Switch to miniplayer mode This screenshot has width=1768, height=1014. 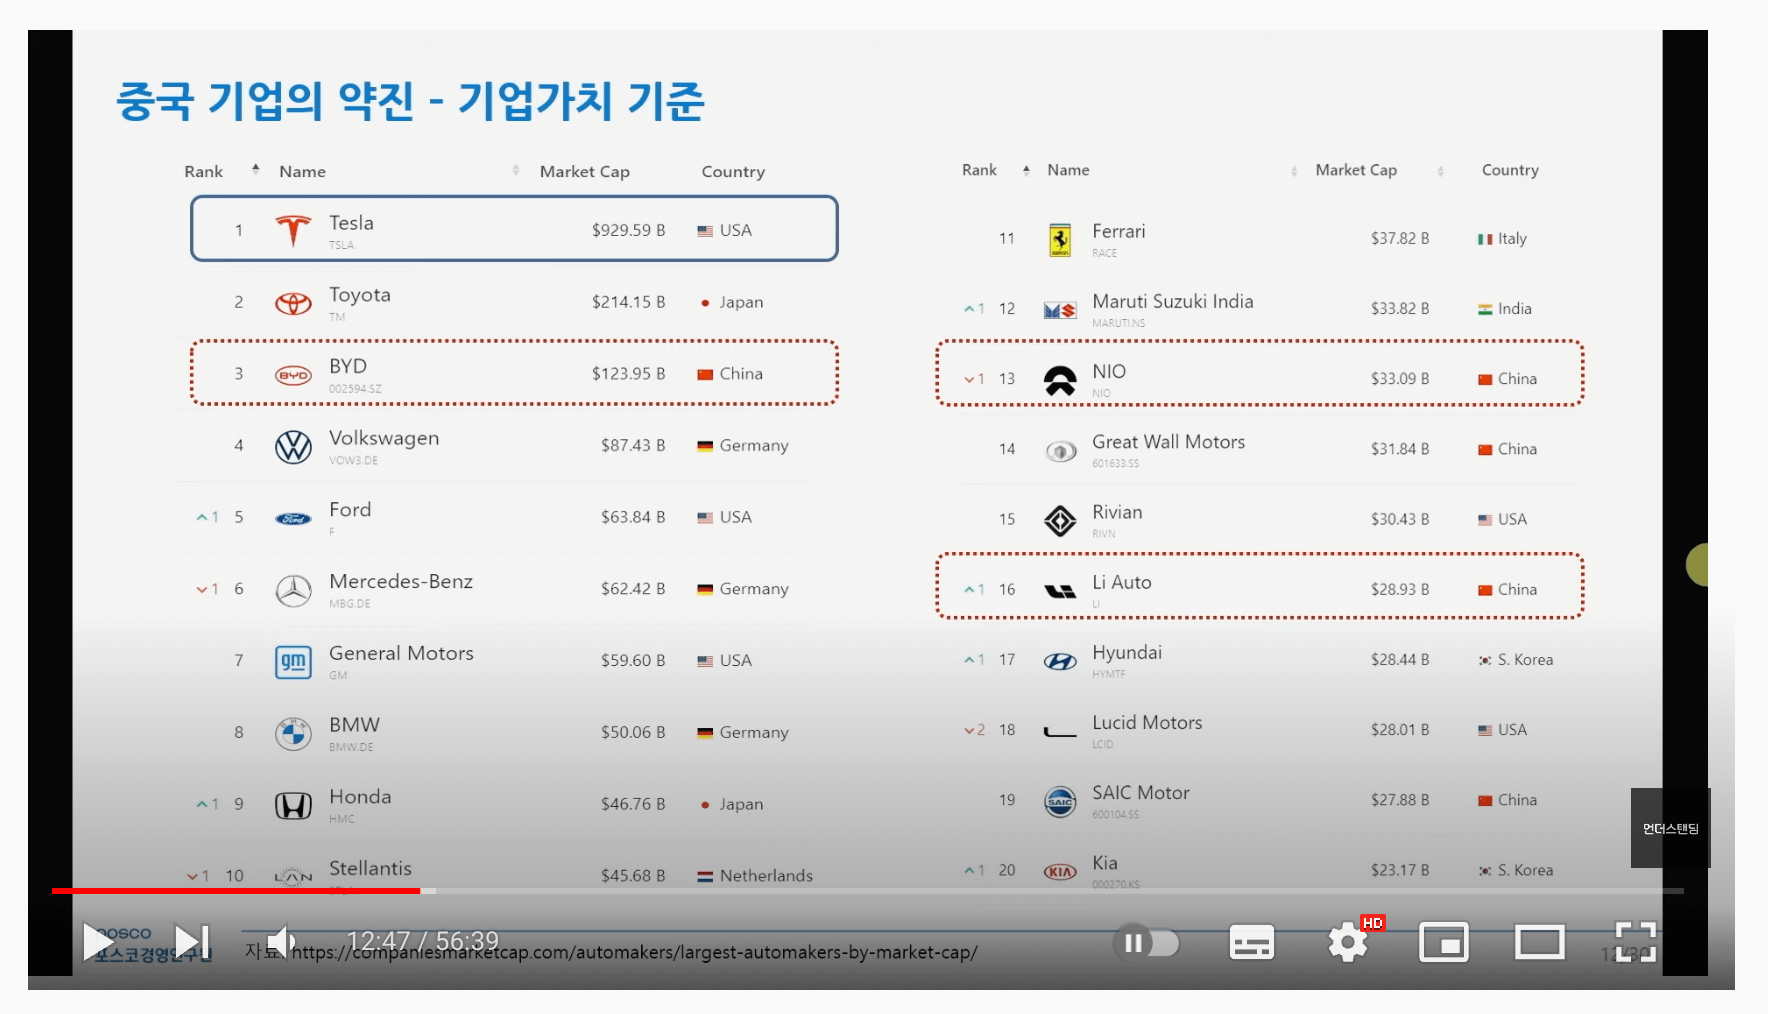pos(1443,942)
